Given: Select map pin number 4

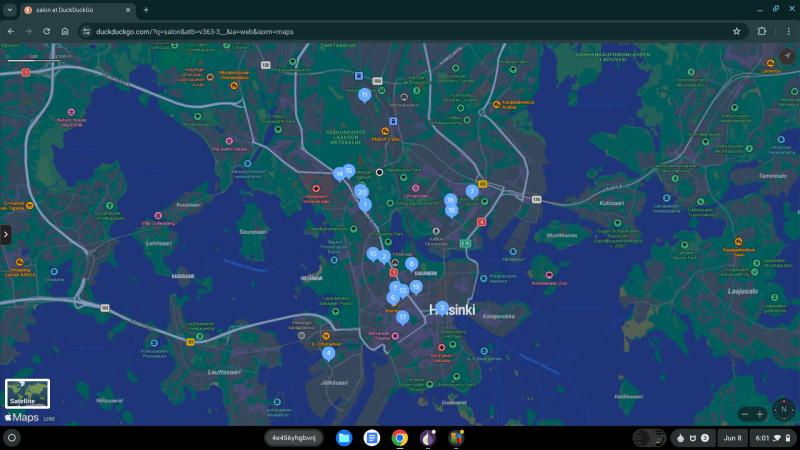Looking at the screenshot, I should pos(328,353).
